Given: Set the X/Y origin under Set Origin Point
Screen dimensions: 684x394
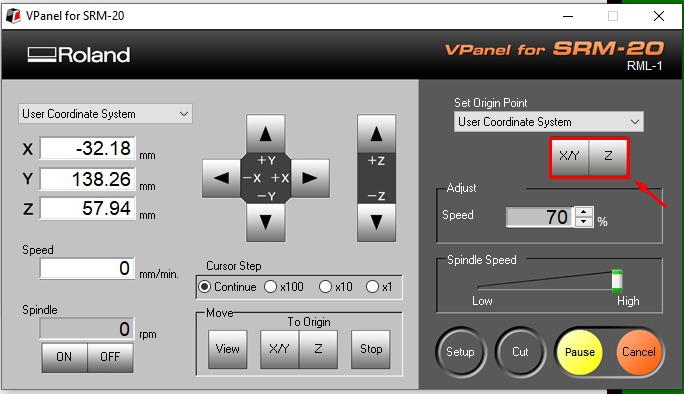Looking at the screenshot, I should (x=569, y=156).
